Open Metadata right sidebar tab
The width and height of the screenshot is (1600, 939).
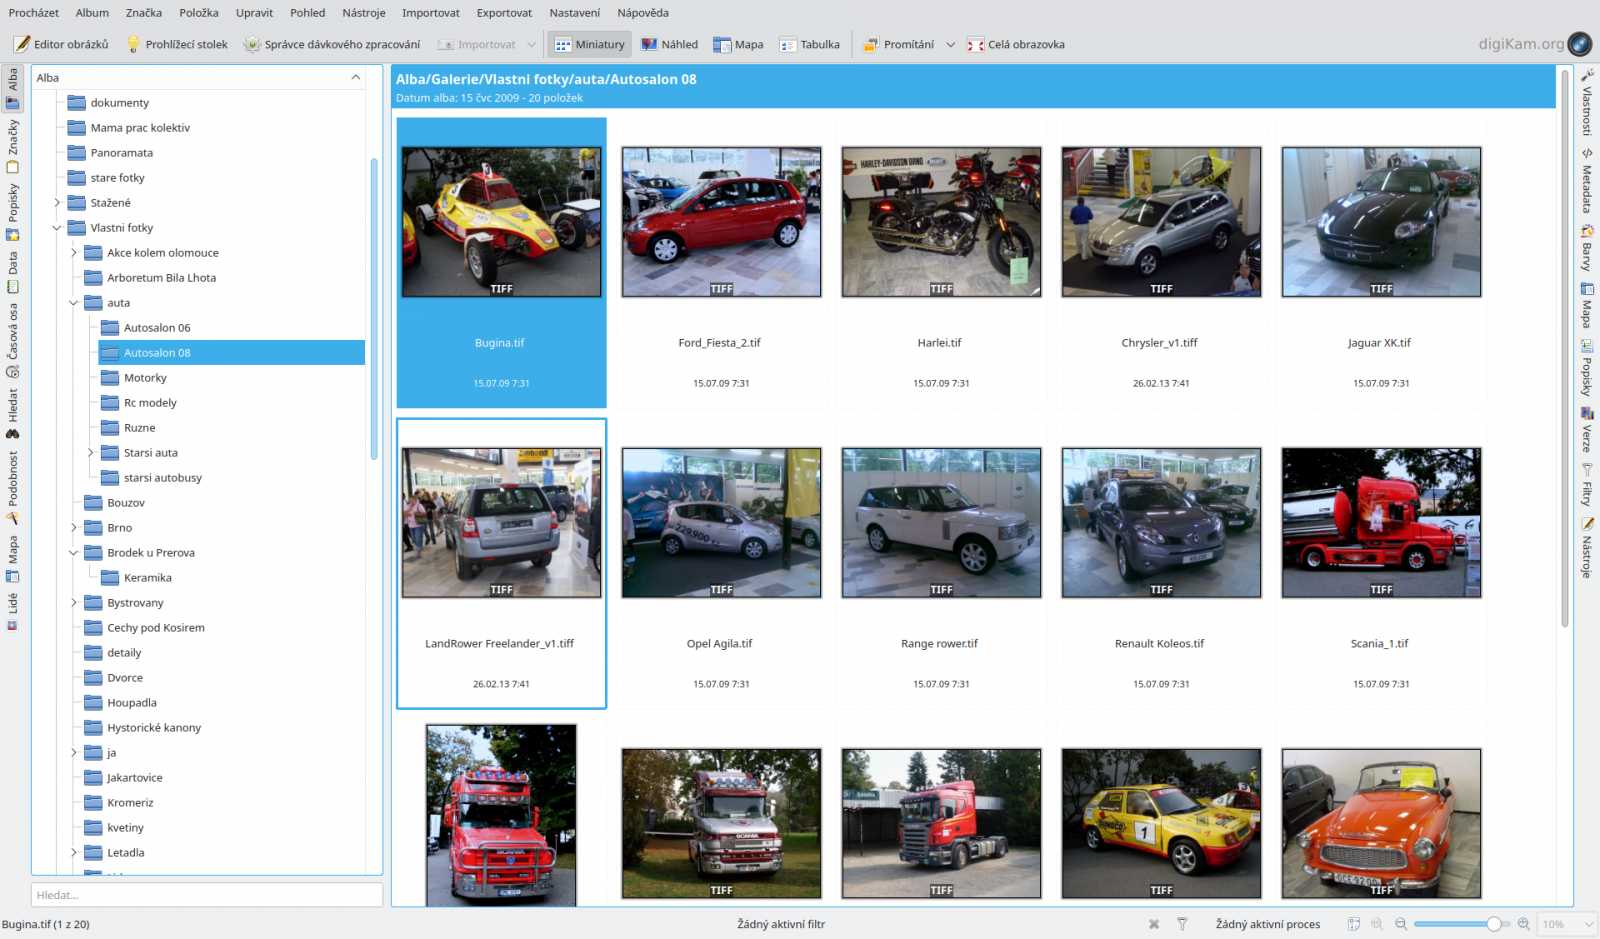[1587, 180]
